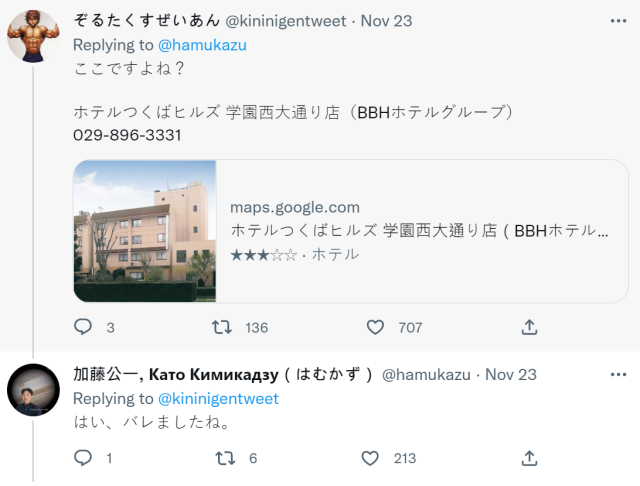The width and height of the screenshot is (640, 486).
Task: Like the tweet with 707 likes
Action: 376,327
